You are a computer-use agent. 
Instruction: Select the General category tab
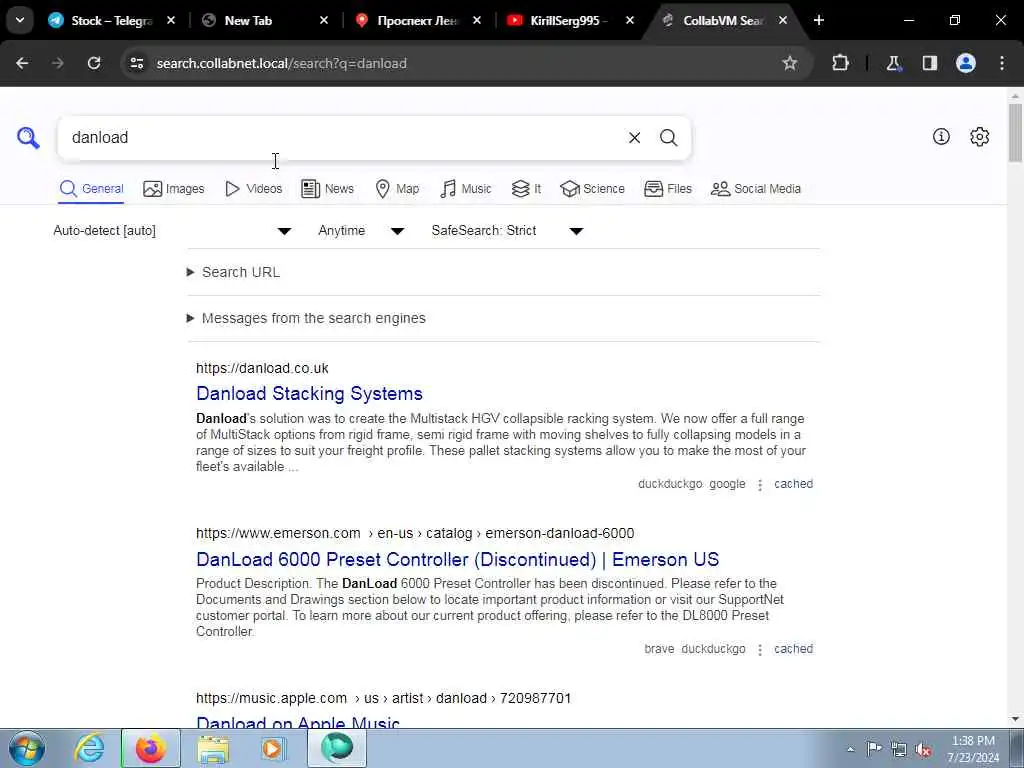click(x=91, y=189)
